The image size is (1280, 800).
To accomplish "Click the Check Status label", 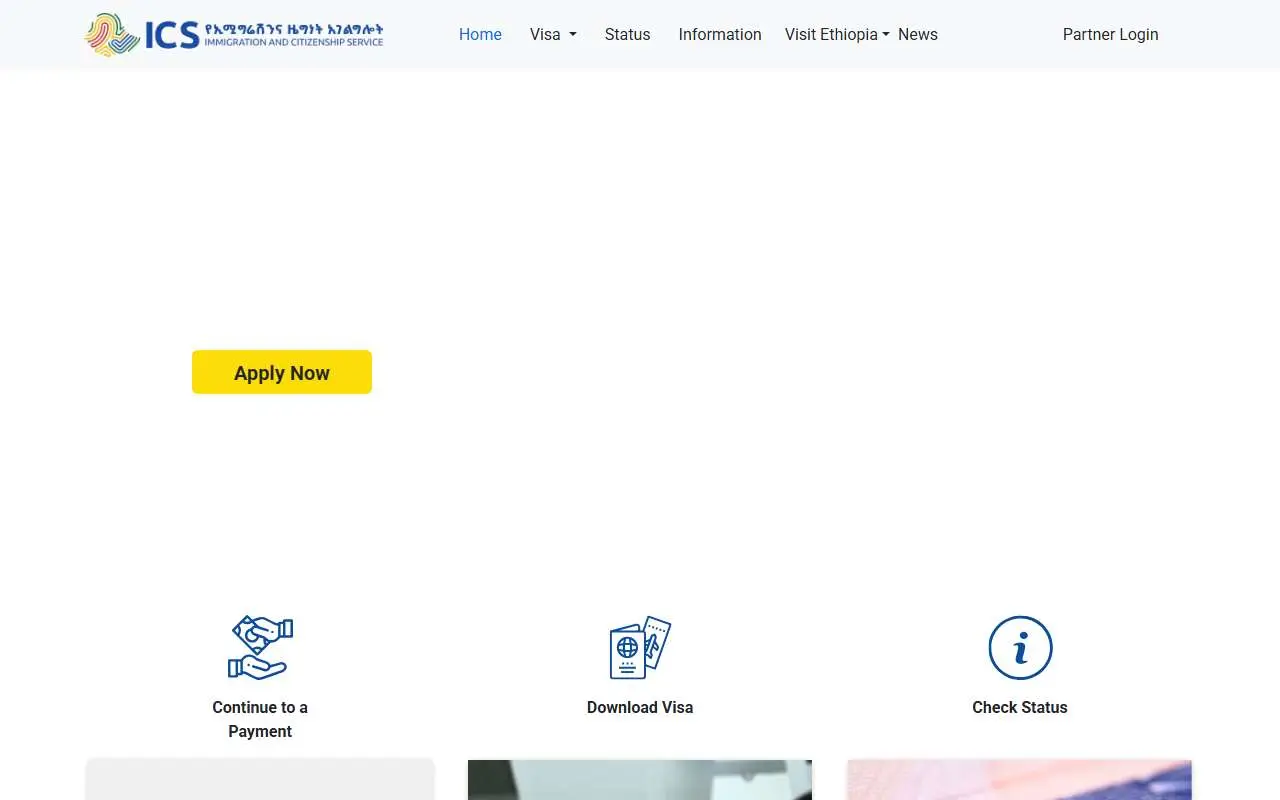I will click(1020, 707).
